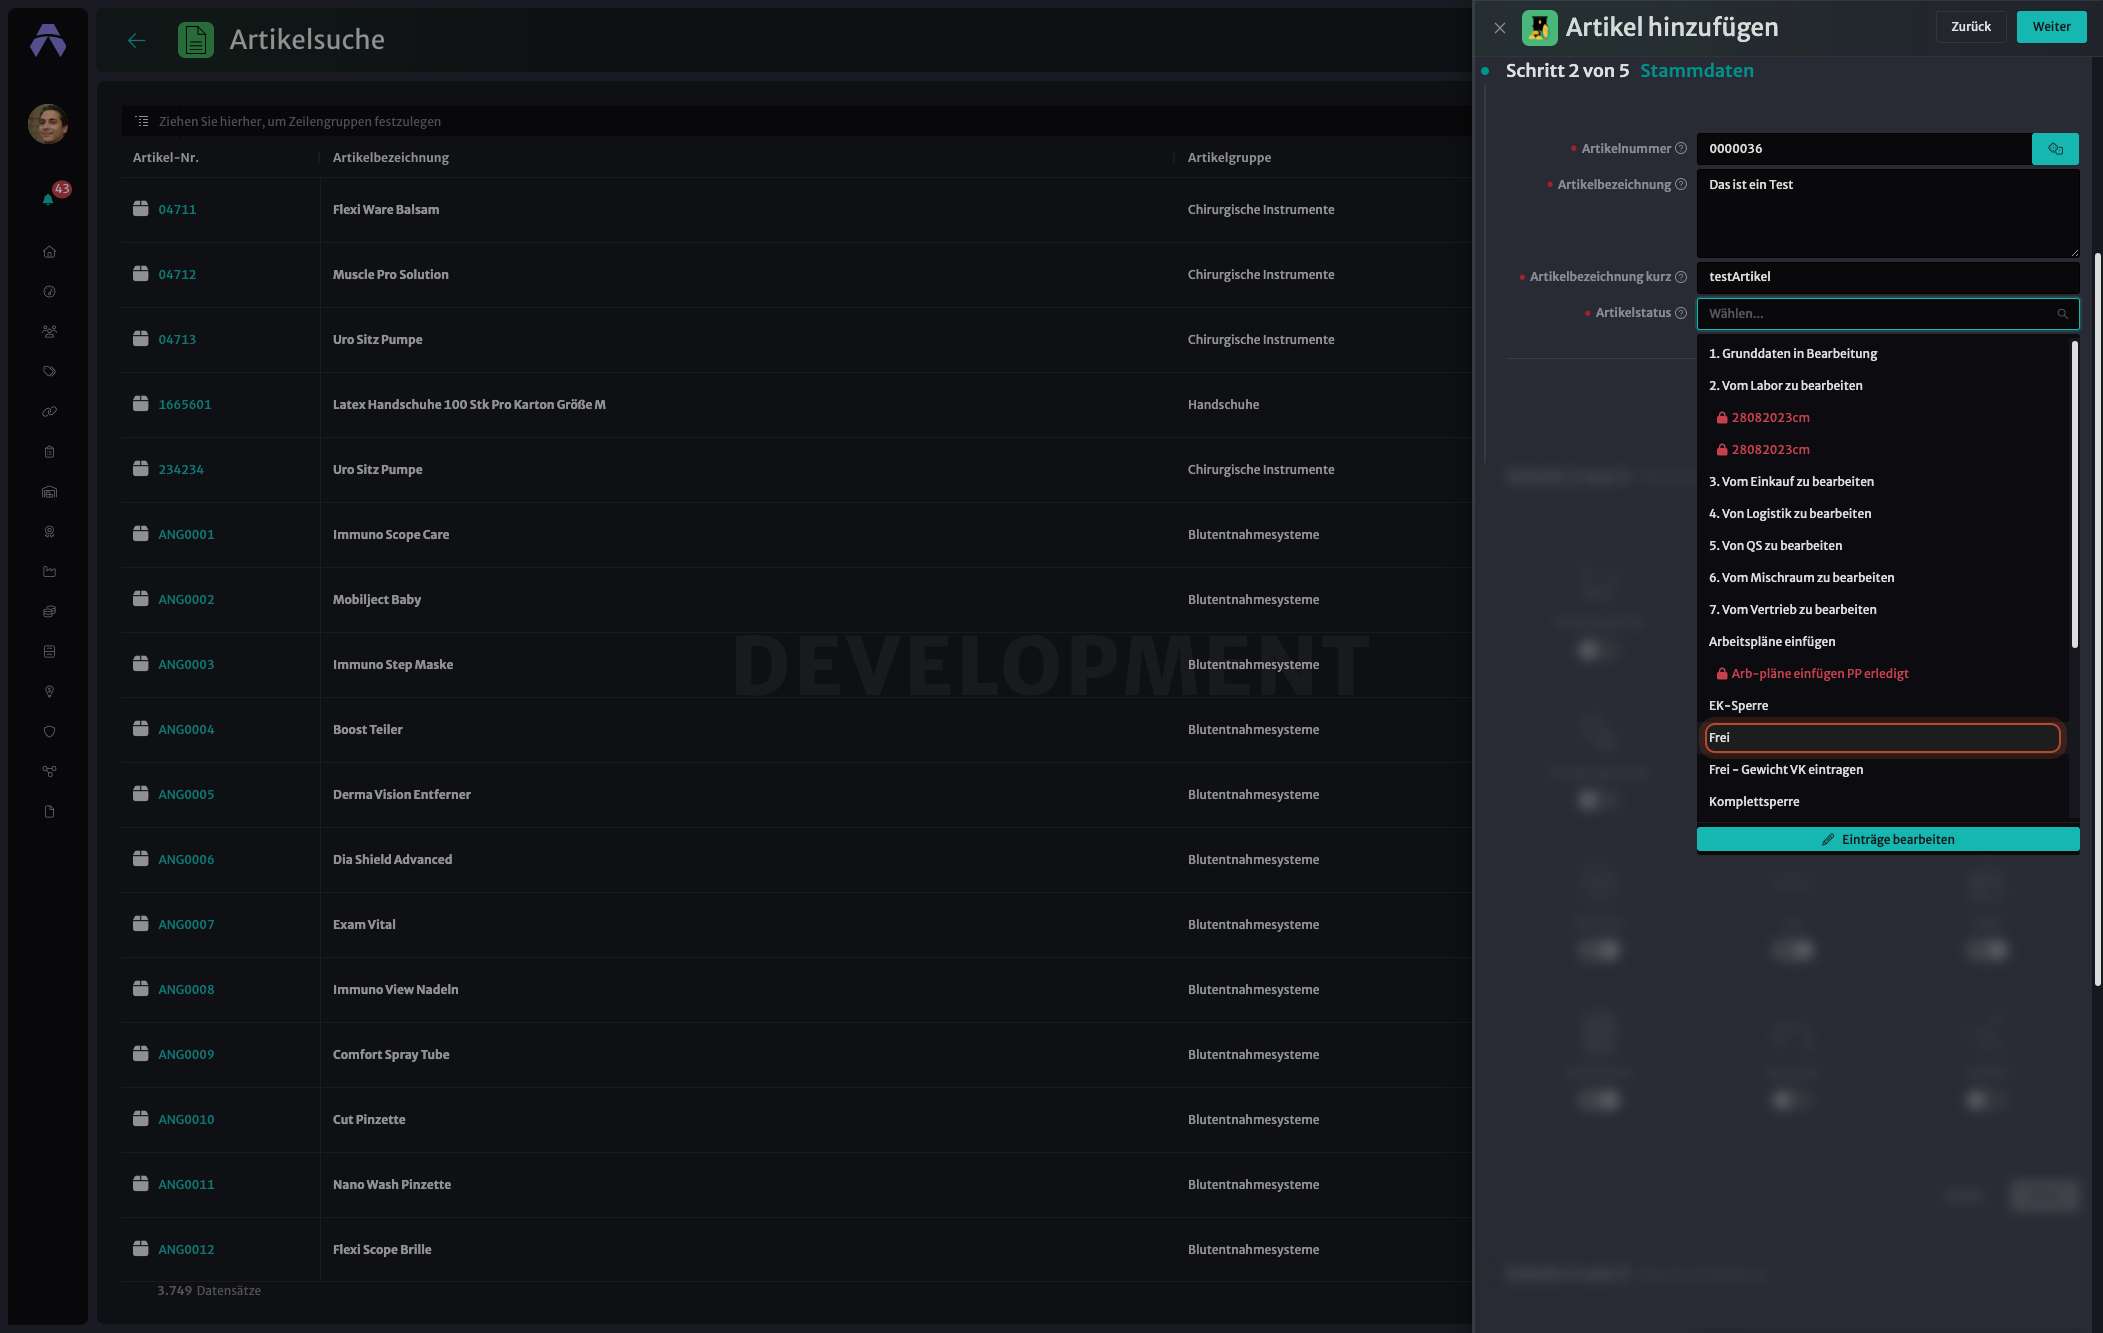Close the Artikel hinzufügen panel

pos(1500,28)
